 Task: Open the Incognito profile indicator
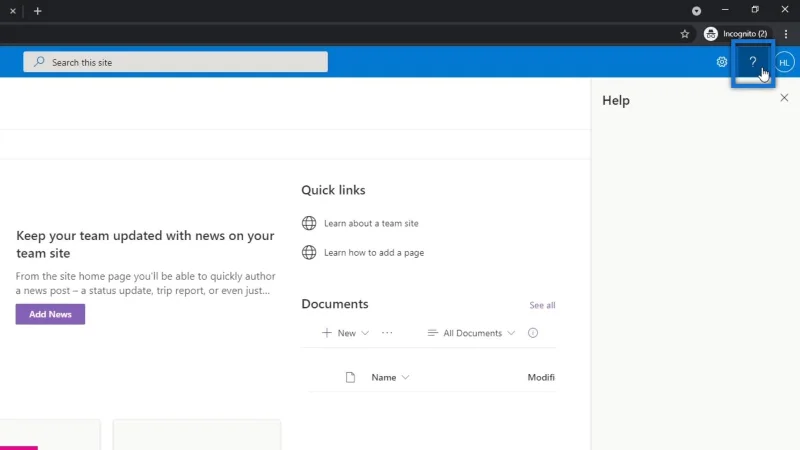(736, 34)
